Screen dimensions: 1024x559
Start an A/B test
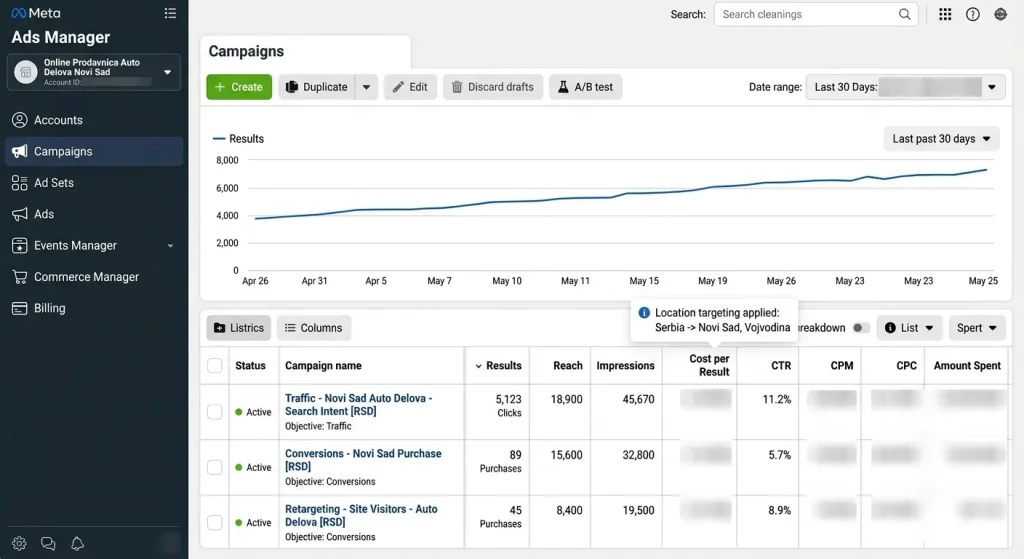click(586, 87)
